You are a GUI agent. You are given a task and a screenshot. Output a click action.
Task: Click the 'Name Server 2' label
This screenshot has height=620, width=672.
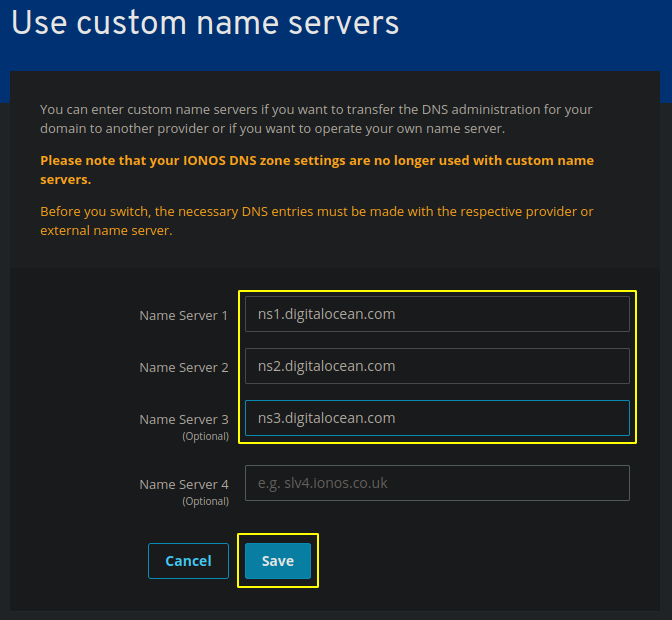[x=184, y=368]
